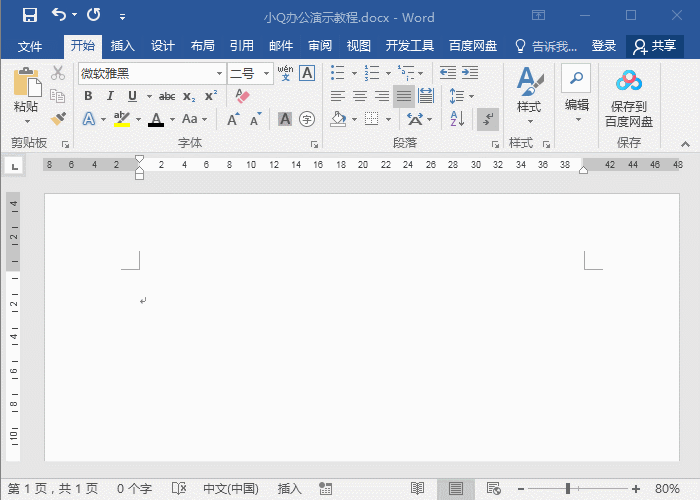Click the 登录 sign-in link
Screen dimensions: 700x500
(x=604, y=46)
